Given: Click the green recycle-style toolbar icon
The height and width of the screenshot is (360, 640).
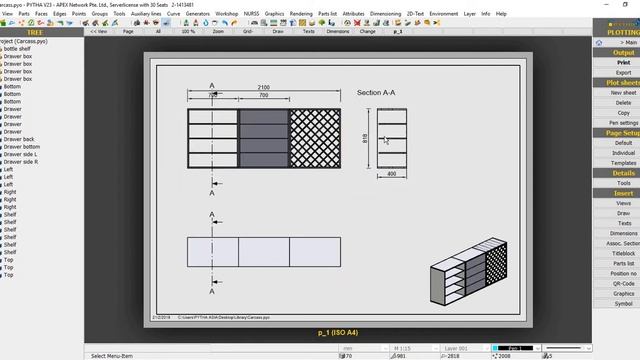Looking at the screenshot, I should [31, 23].
